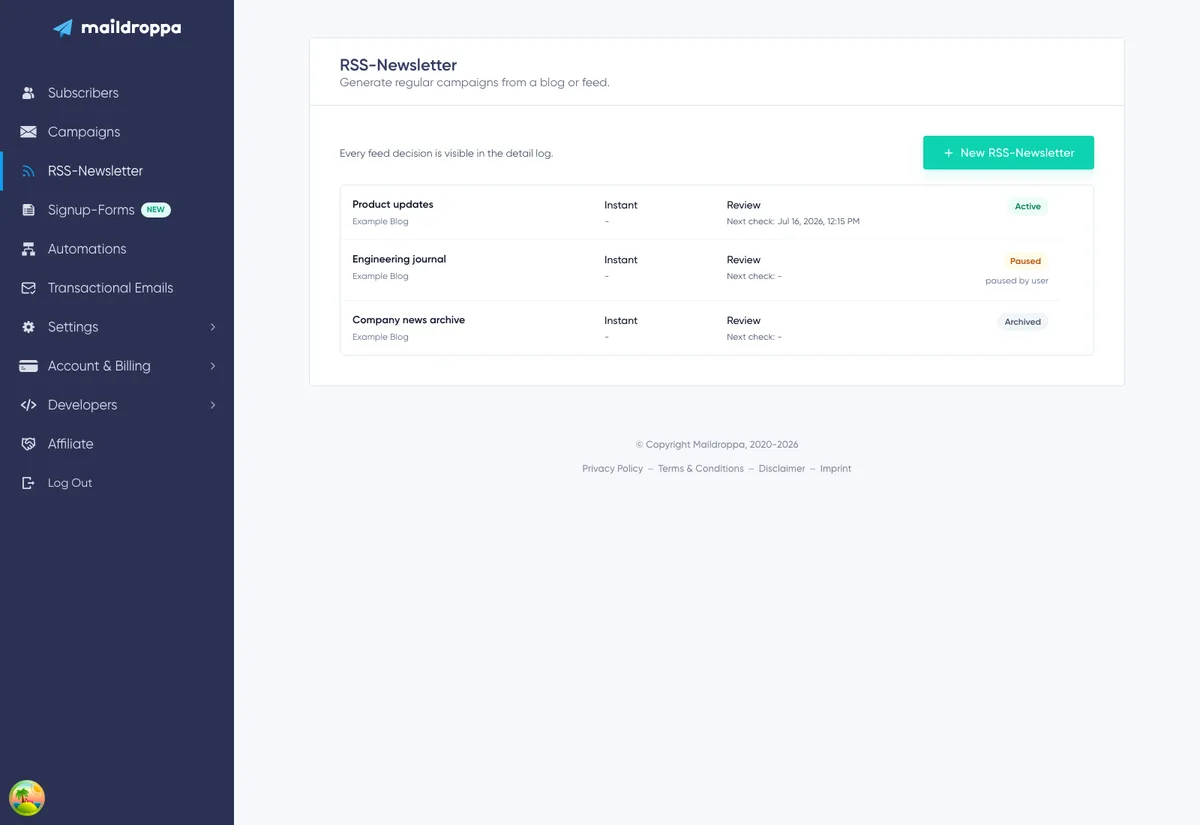Go to Campaigns section
This screenshot has height=825, width=1200.
pyautogui.click(x=84, y=132)
